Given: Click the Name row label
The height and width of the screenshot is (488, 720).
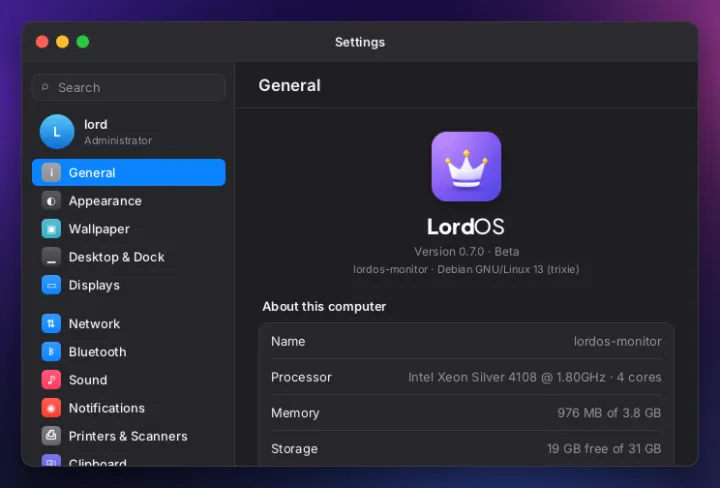Looking at the screenshot, I should 288,342.
